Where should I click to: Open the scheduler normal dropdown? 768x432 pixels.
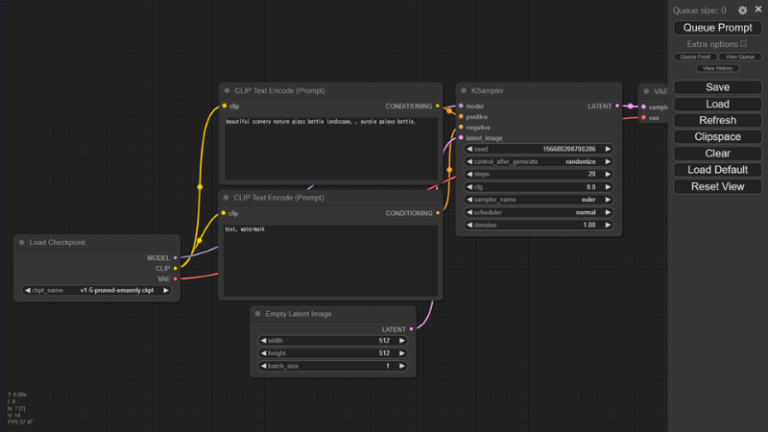point(539,213)
